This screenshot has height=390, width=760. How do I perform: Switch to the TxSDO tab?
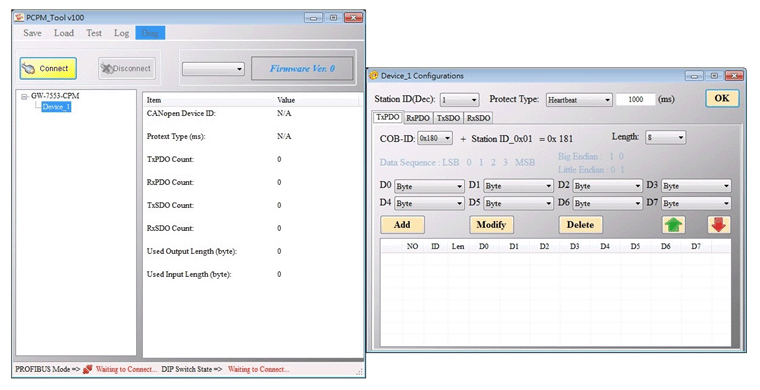pos(448,118)
